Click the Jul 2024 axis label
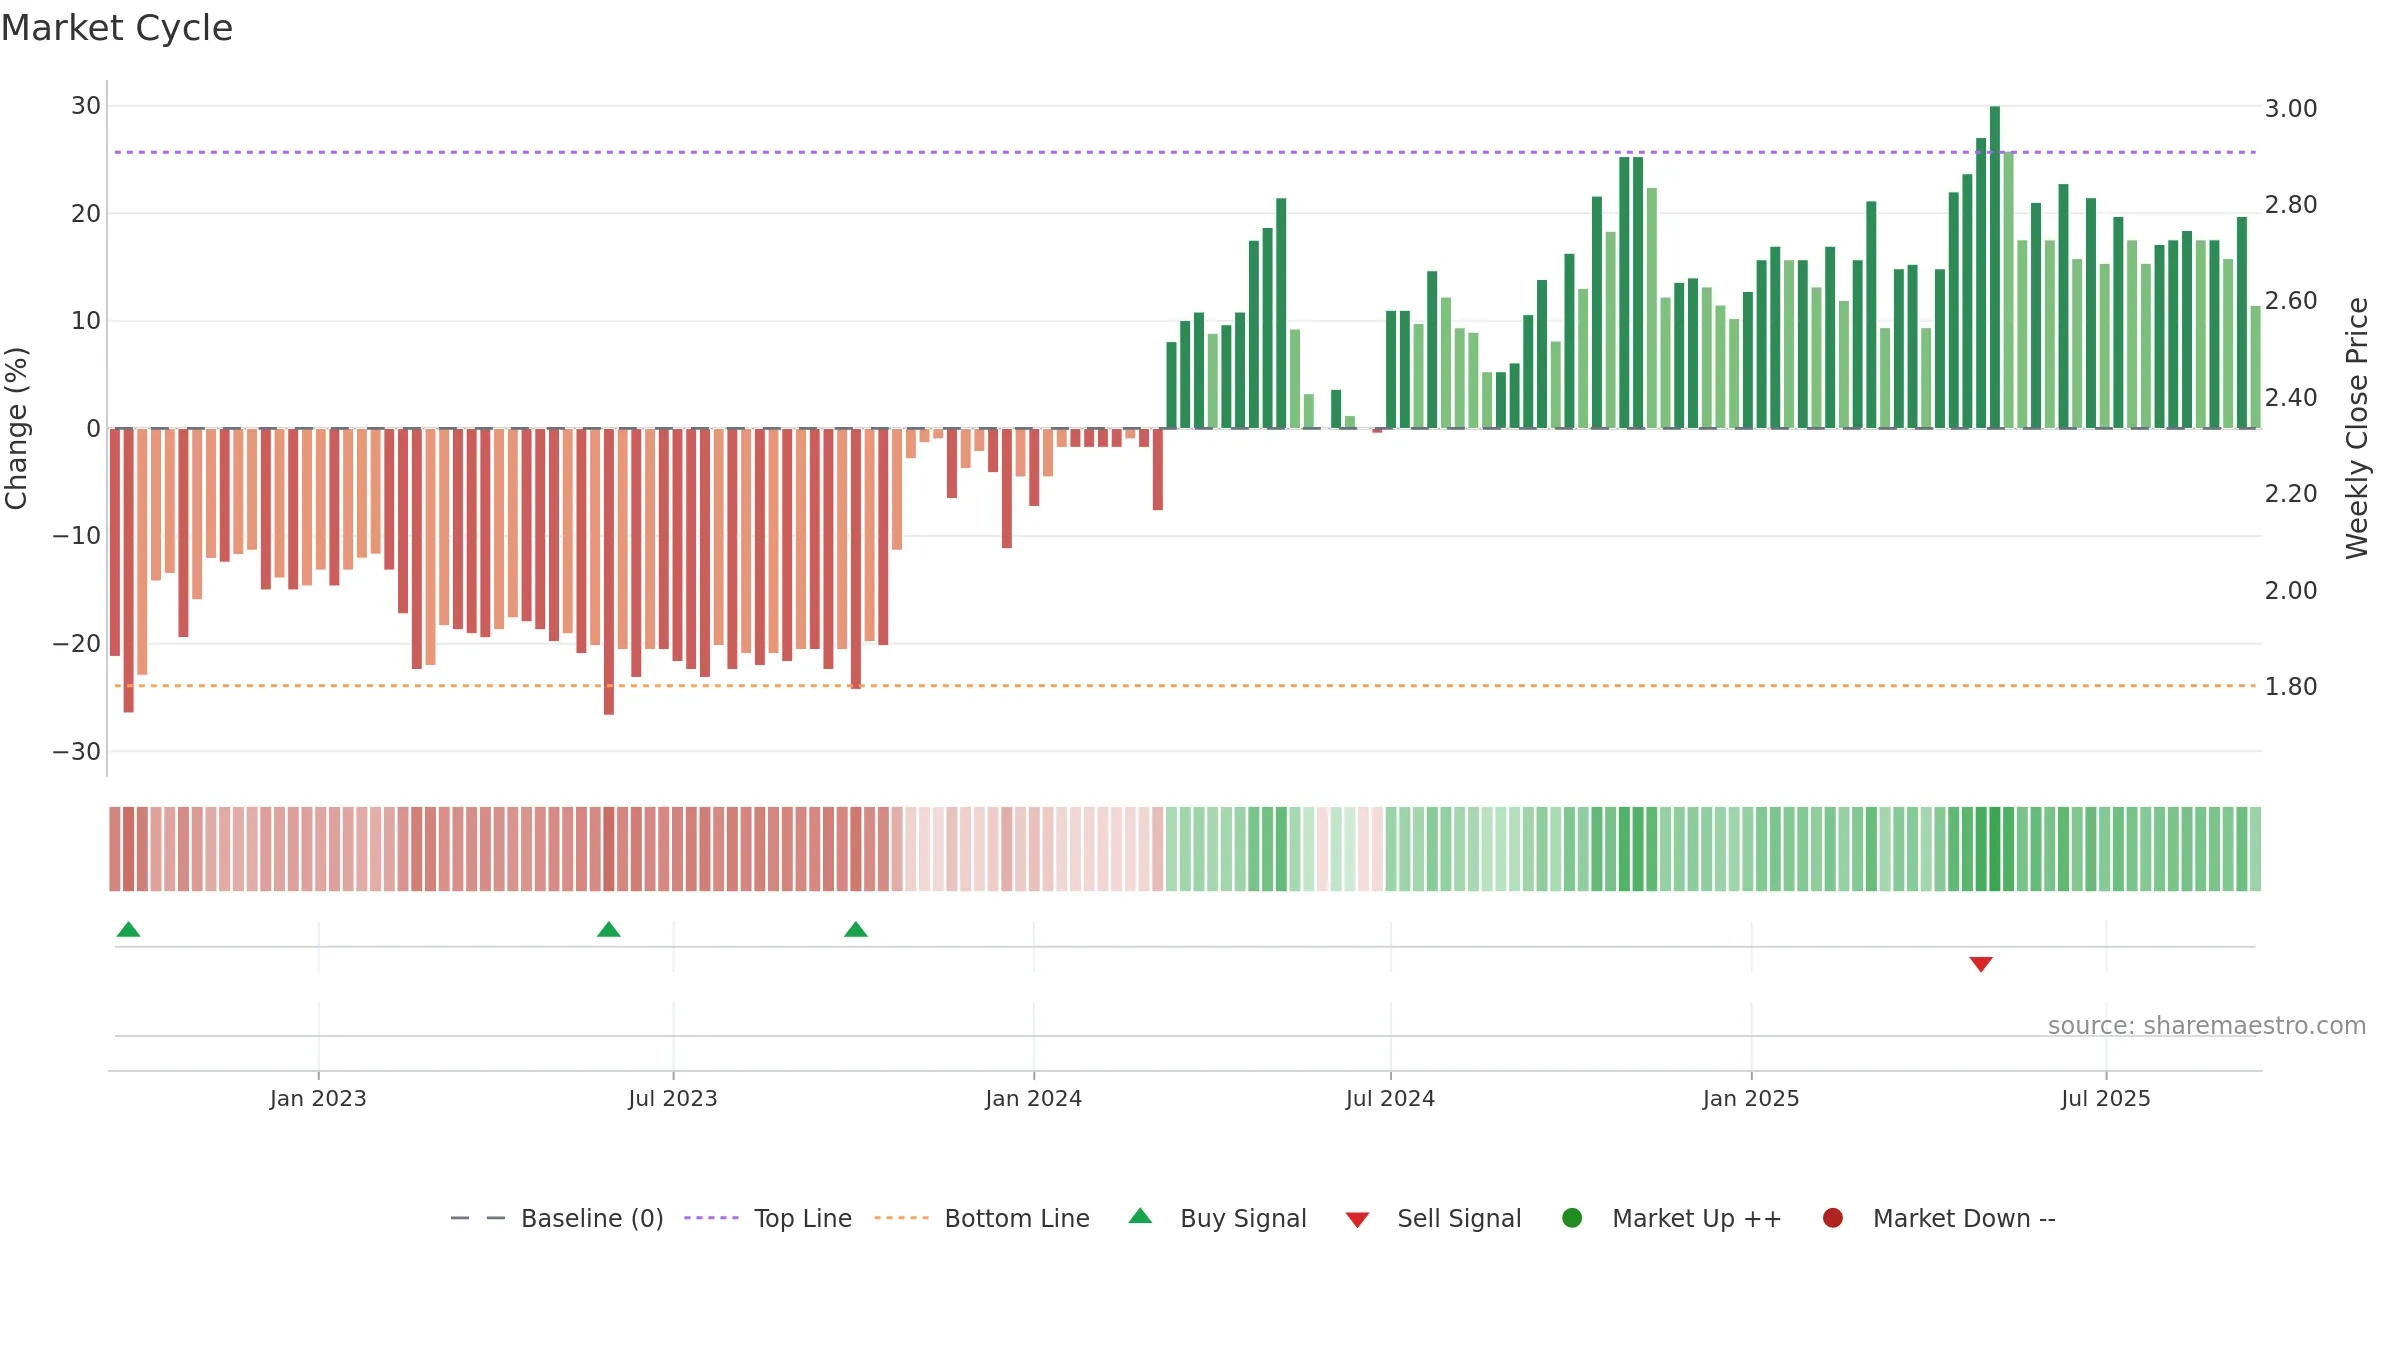Image resolution: width=2400 pixels, height=1350 pixels. coord(1390,1098)
